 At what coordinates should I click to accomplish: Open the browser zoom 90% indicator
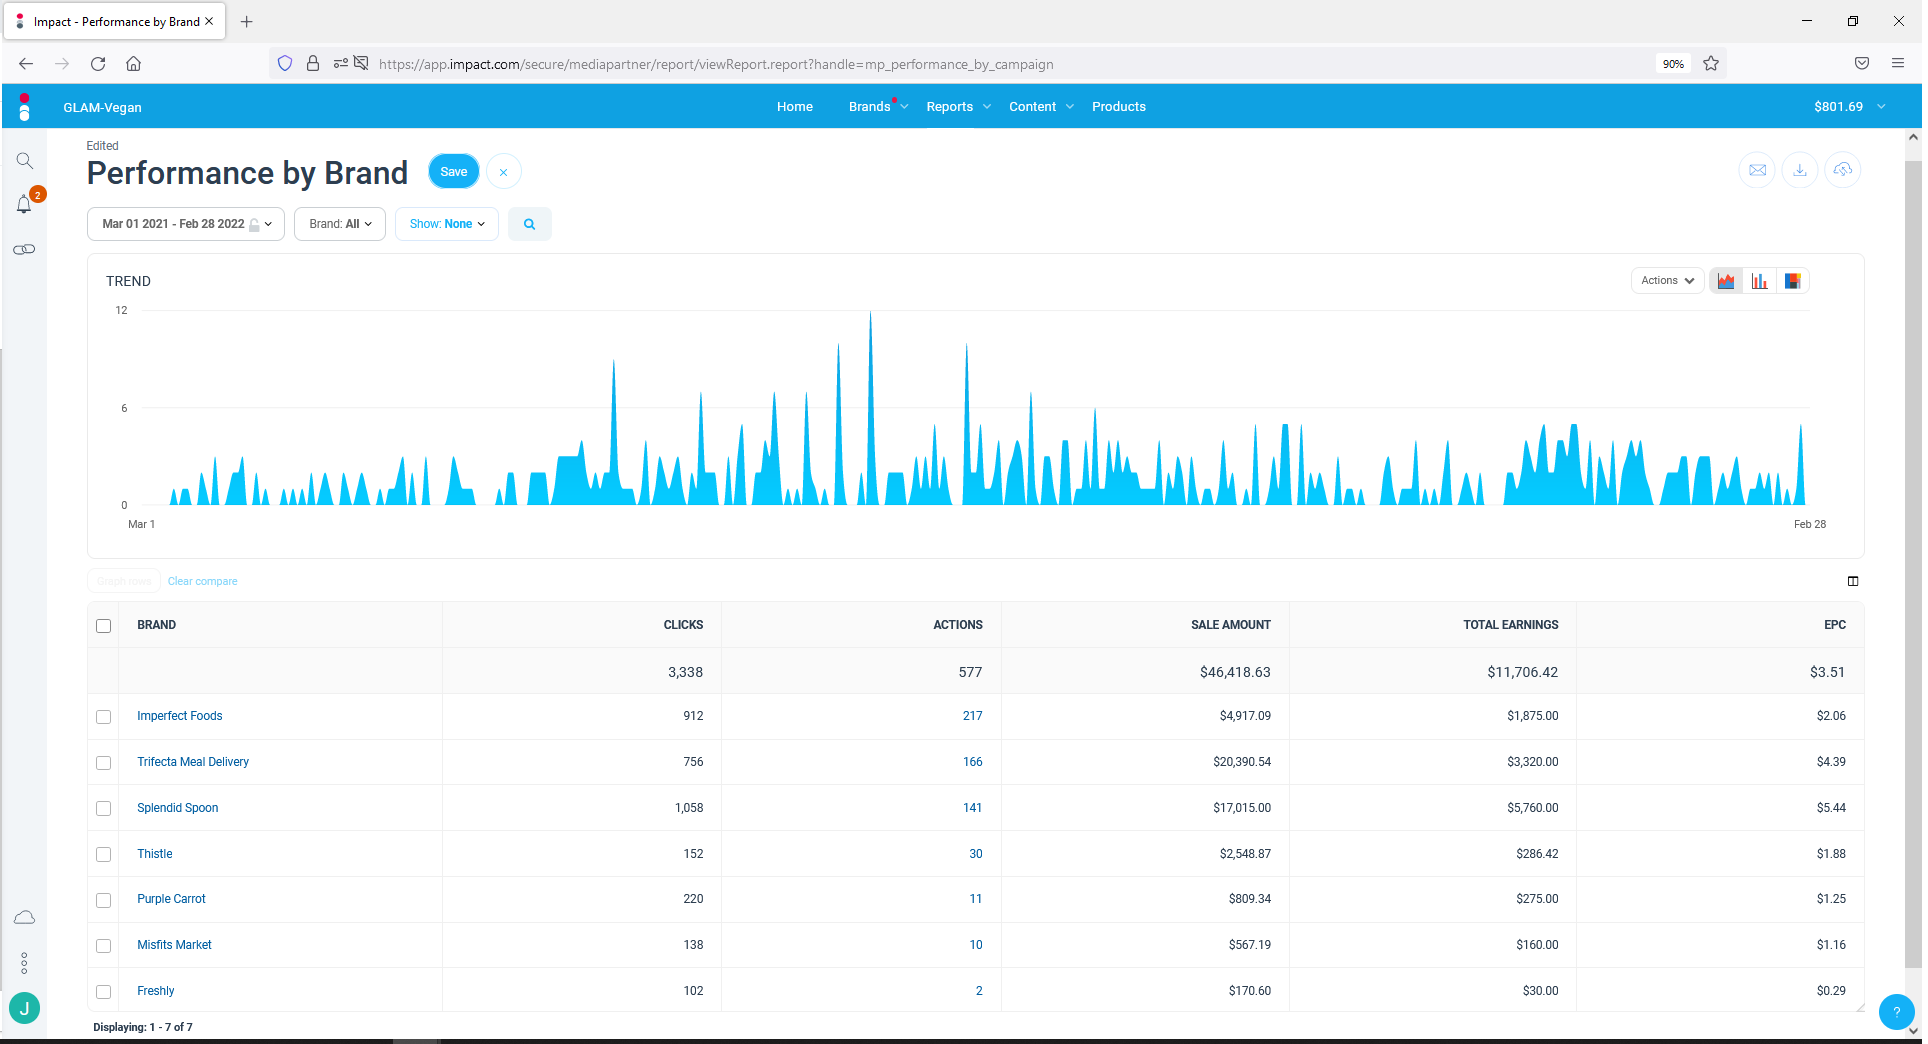pos(1673,64)
